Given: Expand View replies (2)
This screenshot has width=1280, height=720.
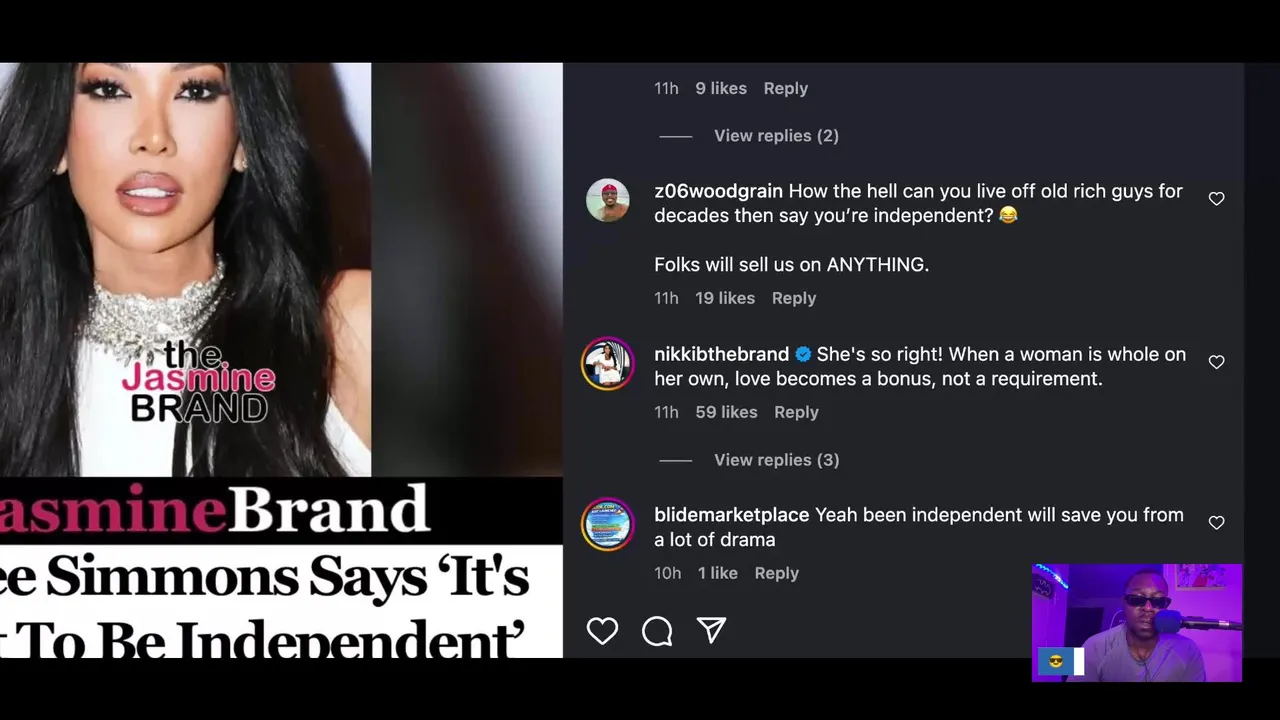Looking at the screenshot, I should [776, 136].
